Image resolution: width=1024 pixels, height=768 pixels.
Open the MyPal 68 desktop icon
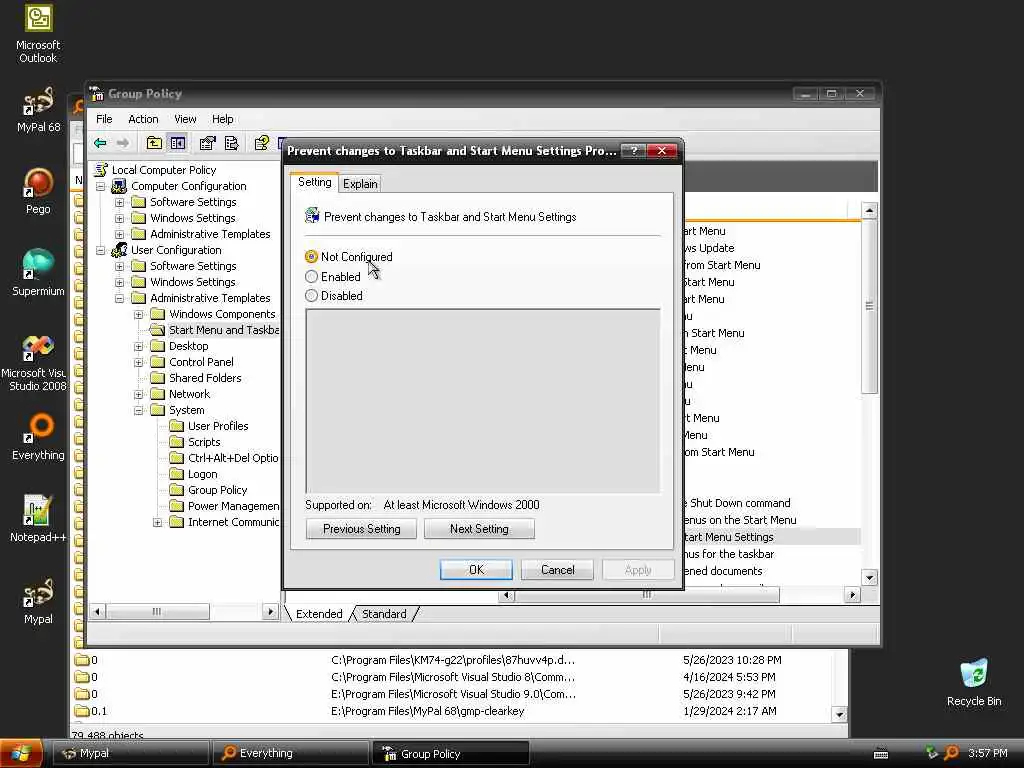(x=38, y=109)
